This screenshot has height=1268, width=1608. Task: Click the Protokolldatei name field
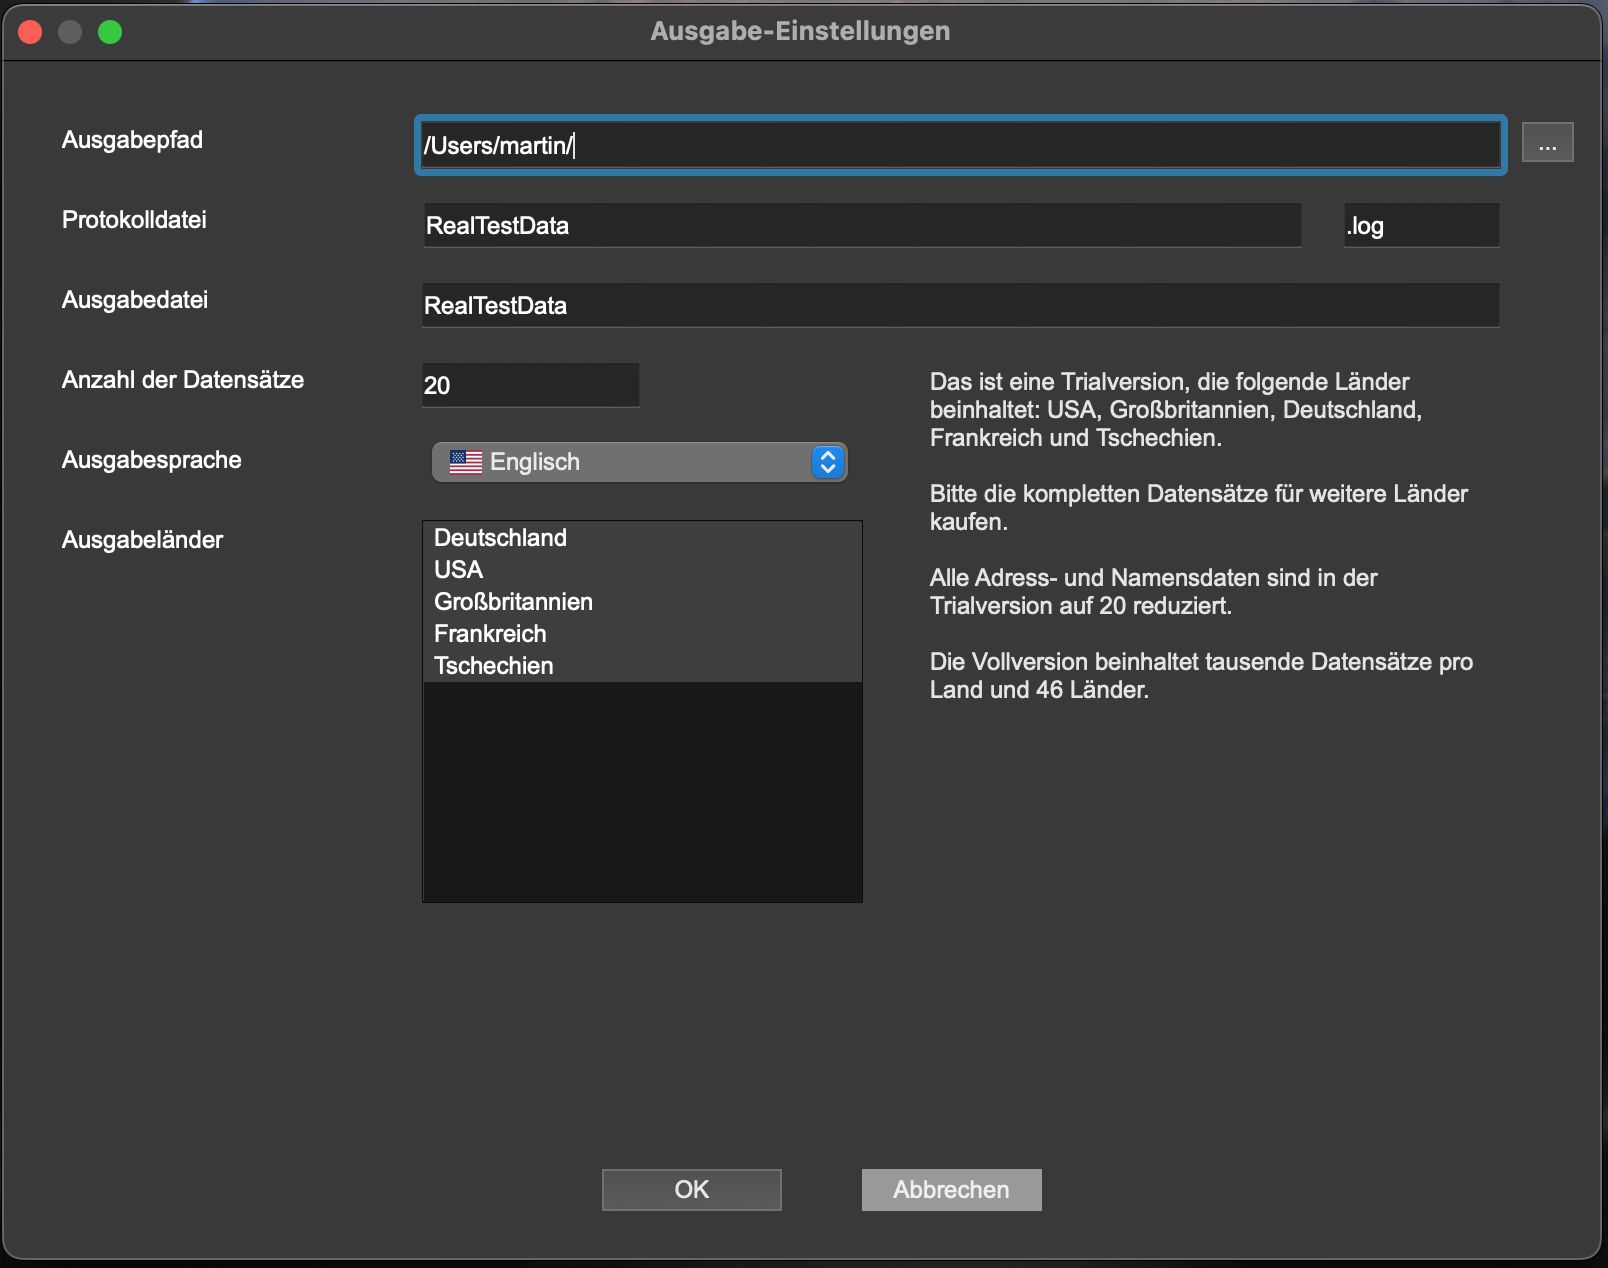pyautogui.click(x=862, y=225)
